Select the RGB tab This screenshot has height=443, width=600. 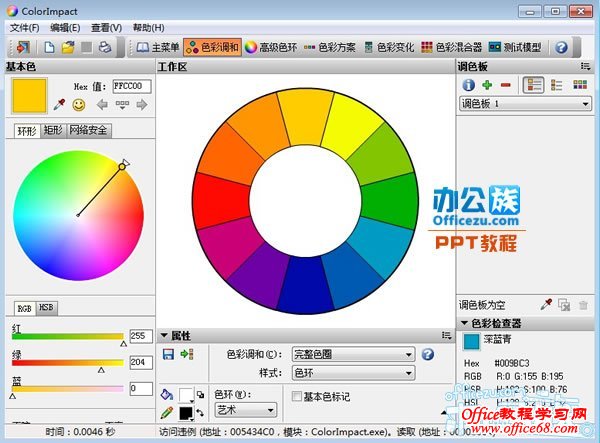(x=25, y=308)
